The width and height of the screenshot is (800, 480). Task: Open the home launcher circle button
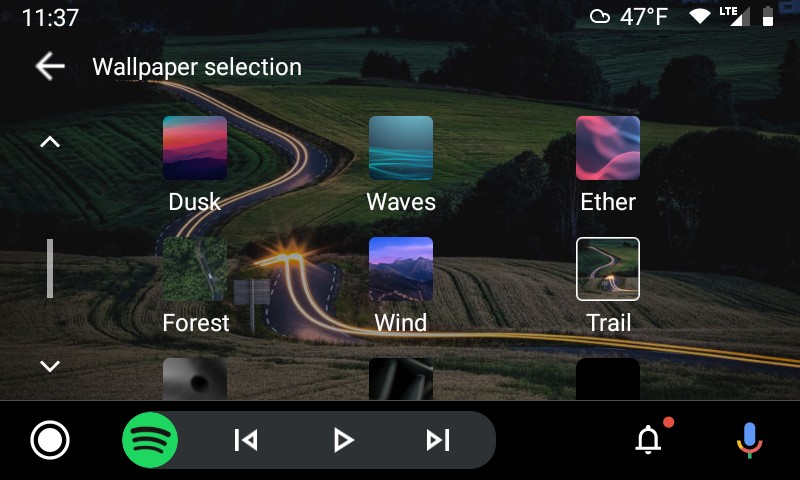click(x=50, y=440)
